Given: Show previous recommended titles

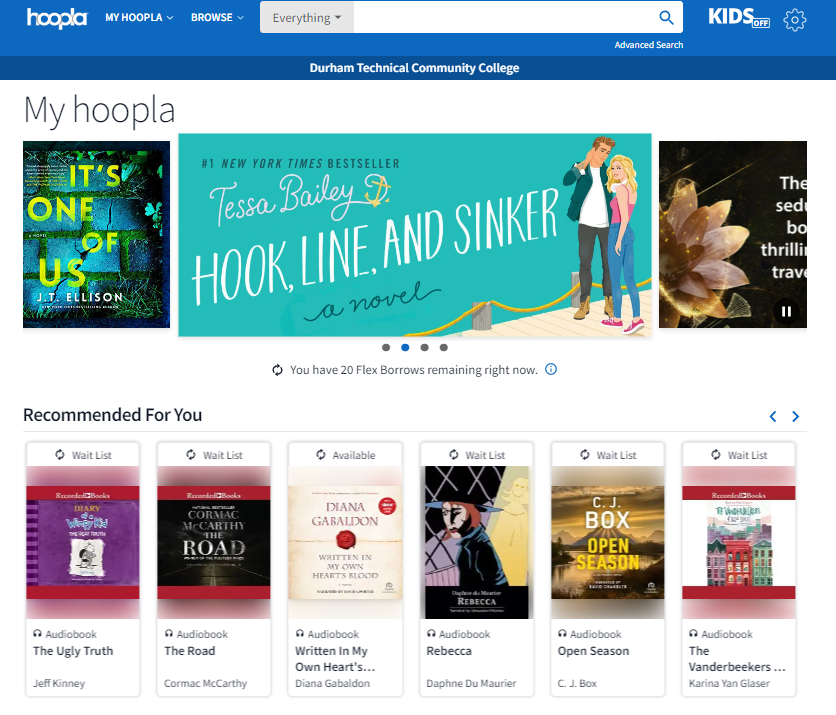Looking at the screenshot, I should (x=773, y=416).
